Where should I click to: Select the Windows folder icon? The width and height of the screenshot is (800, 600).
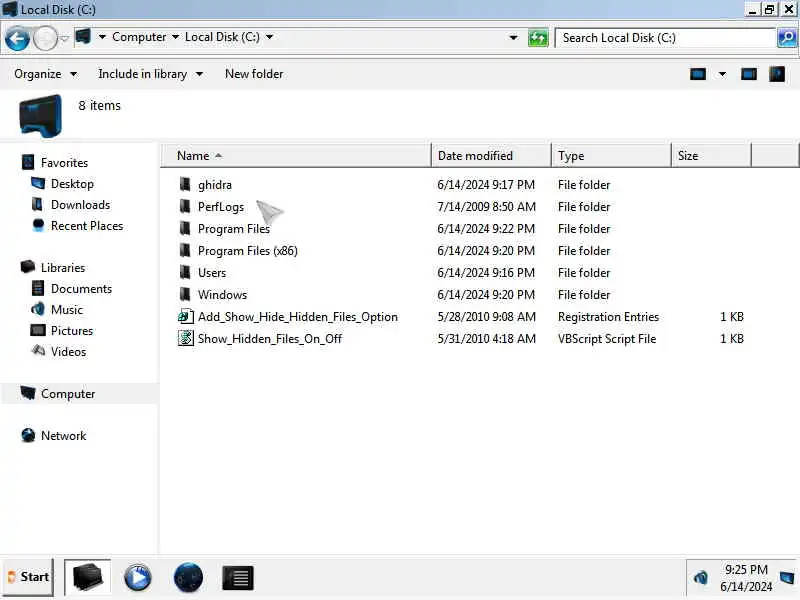click(x=185, y=294)
